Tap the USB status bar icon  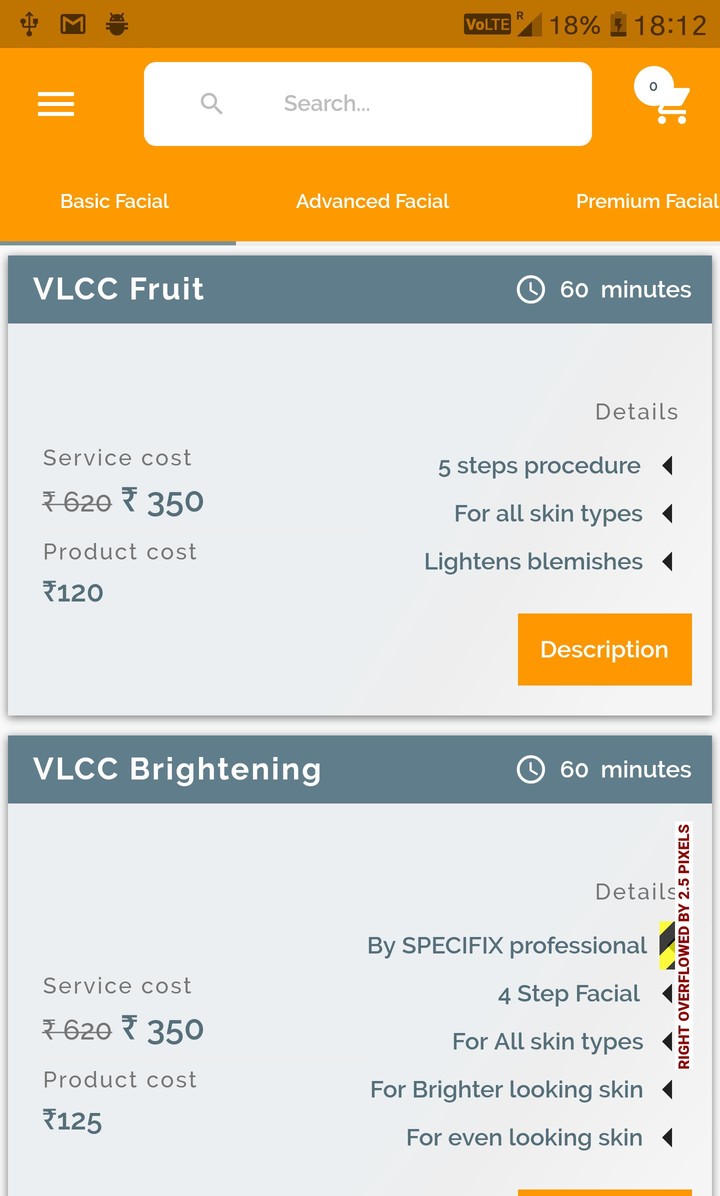[29, 24]
